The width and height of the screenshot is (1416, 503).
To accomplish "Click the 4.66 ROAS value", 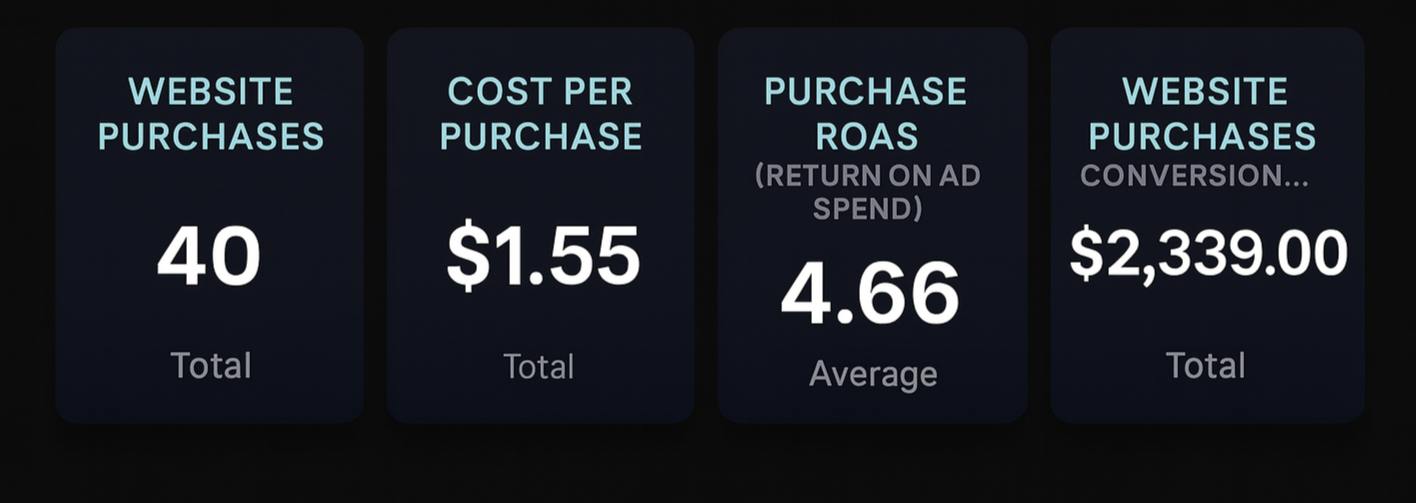I will [870, 294].
